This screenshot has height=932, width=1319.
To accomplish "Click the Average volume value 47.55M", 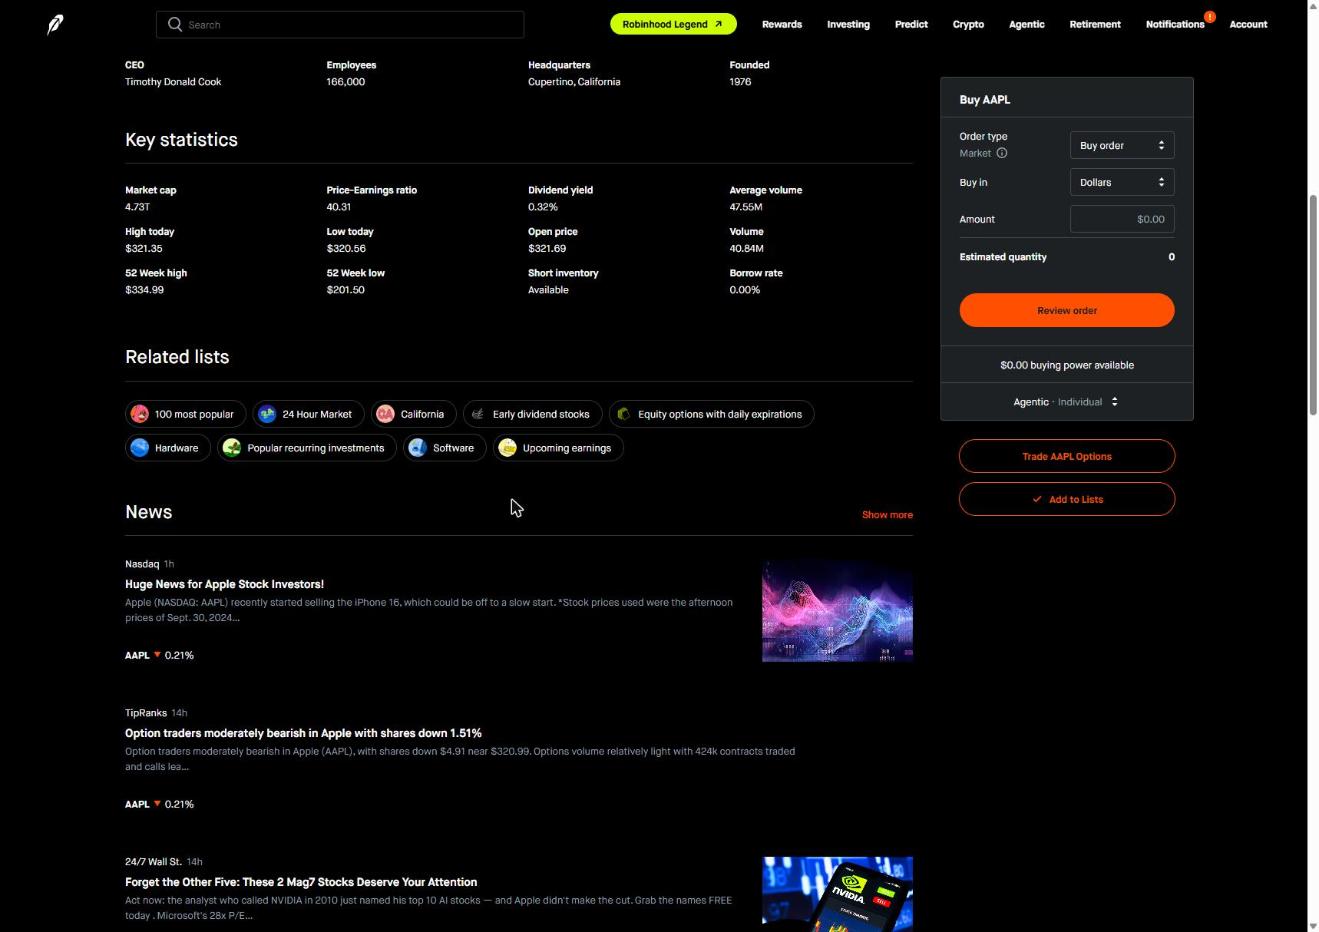I will point(746,207).
